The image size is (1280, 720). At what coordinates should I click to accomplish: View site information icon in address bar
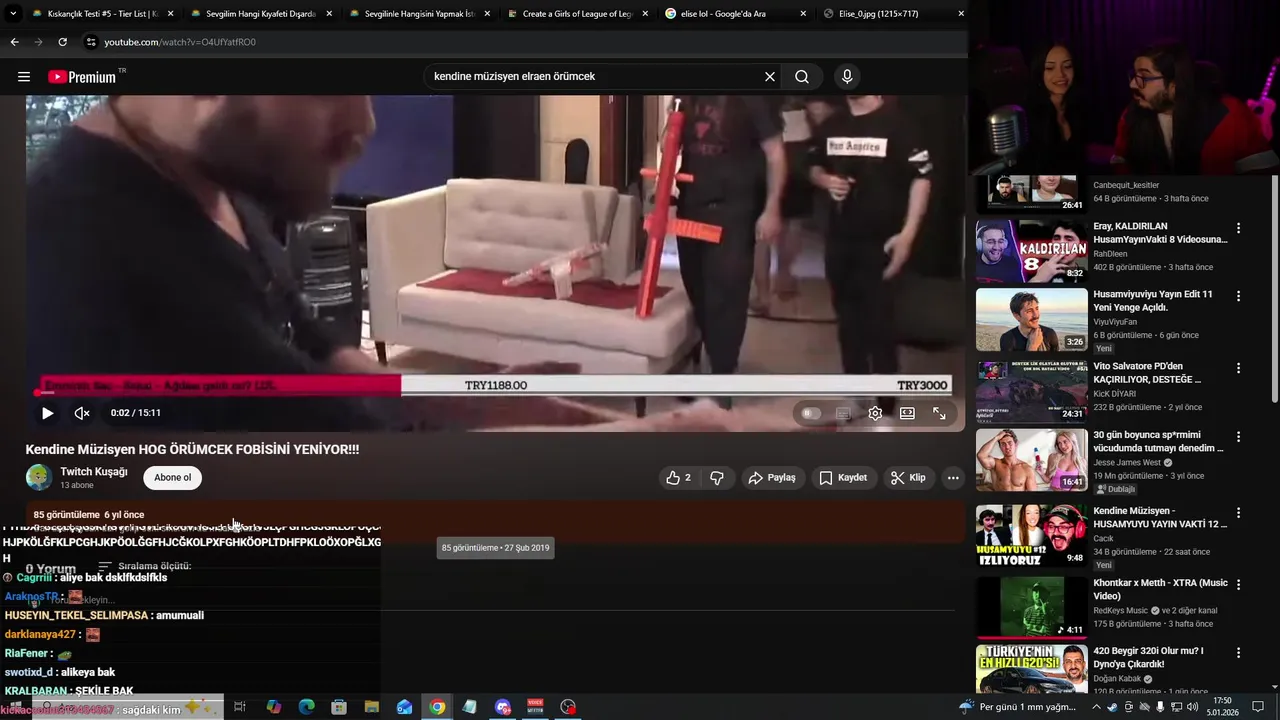coord(91,42)
